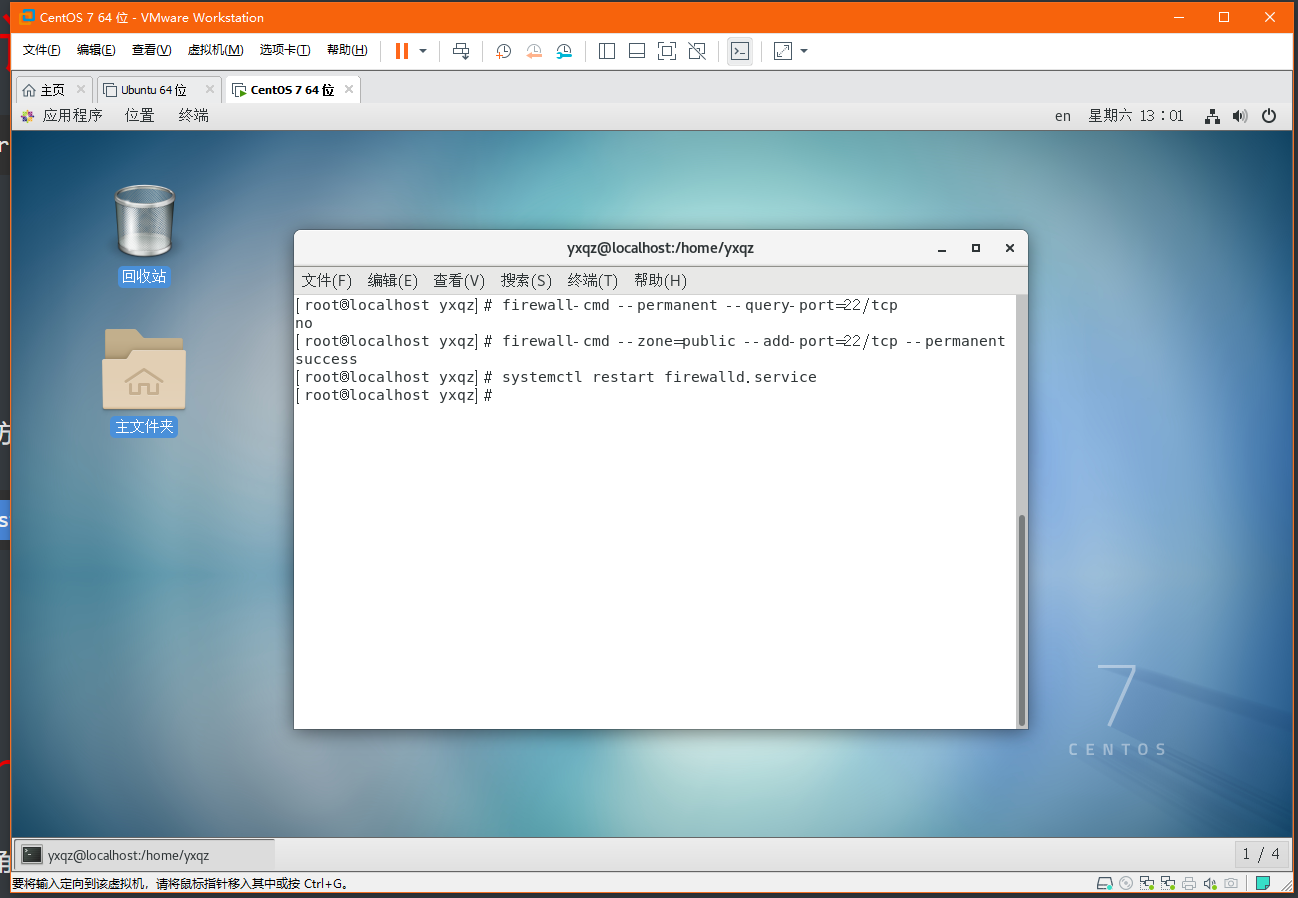Expand the stretch guest display dropdown arrow
This screenshot has height=898, width=1298.
[x=804, y=51]
